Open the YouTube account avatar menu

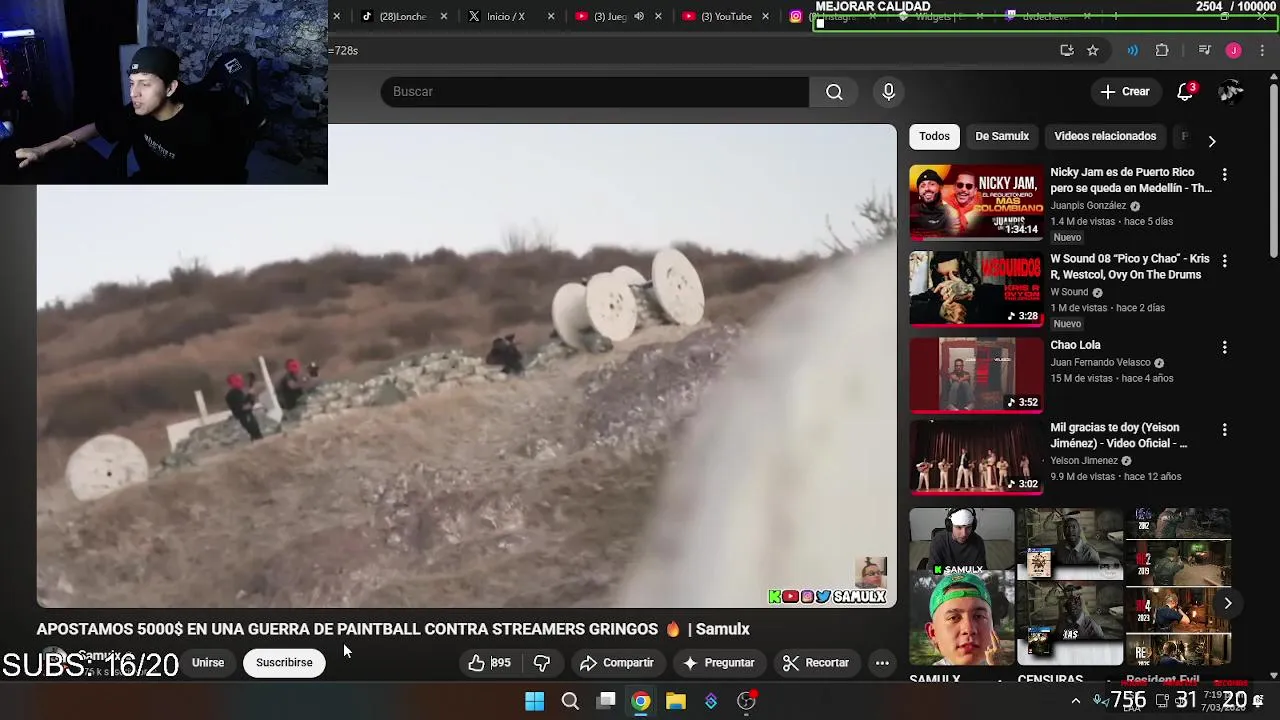click(1231, 92)
